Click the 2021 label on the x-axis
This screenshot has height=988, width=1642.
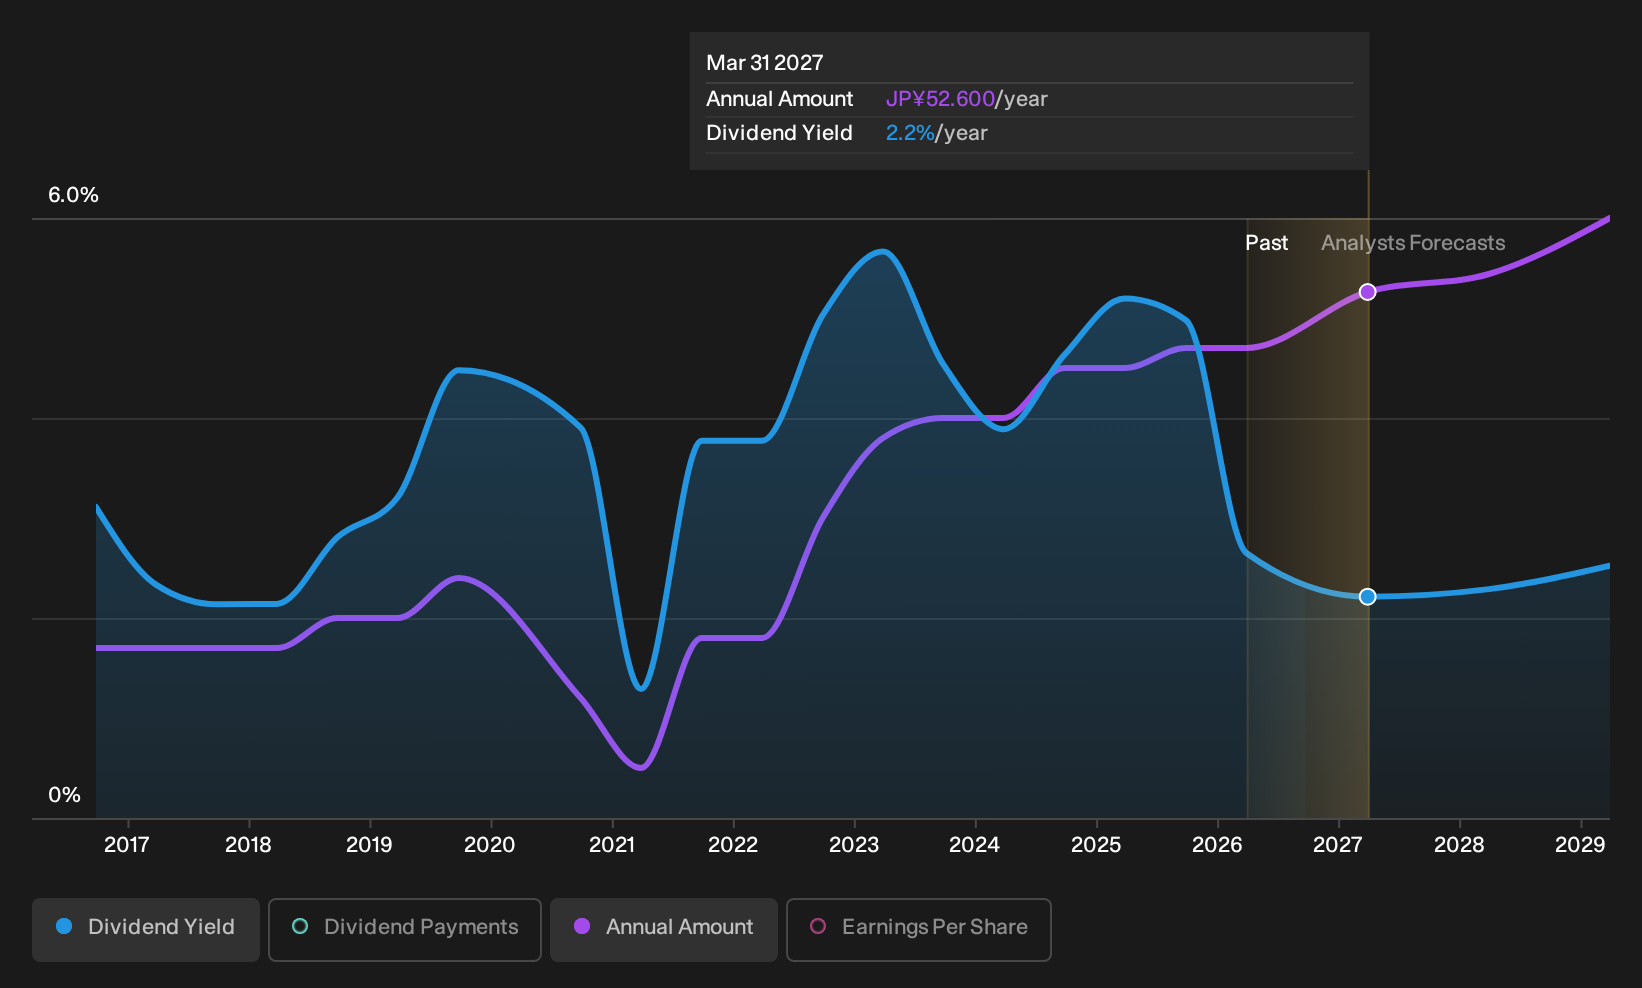(x=612, y=845)
